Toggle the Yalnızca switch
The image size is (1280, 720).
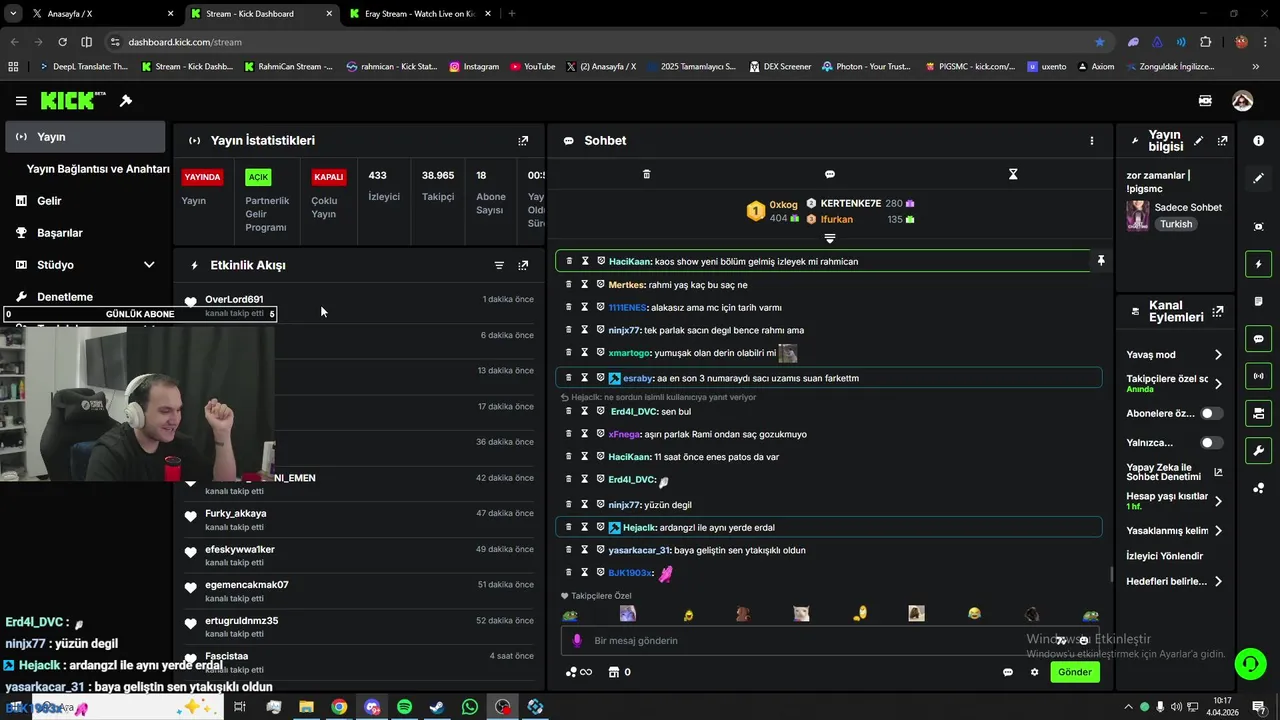click(x=1211, y=443)
